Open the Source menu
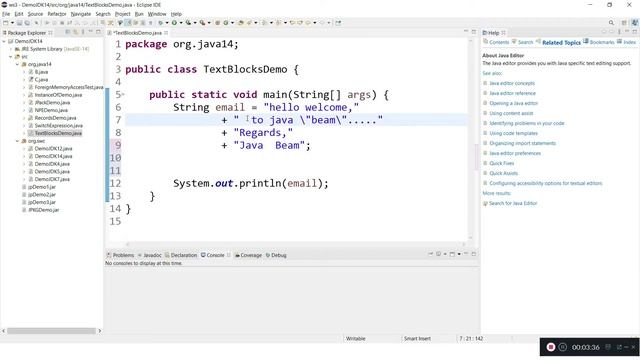The height and width of the screenshot is (360, 640). [35, 14]
